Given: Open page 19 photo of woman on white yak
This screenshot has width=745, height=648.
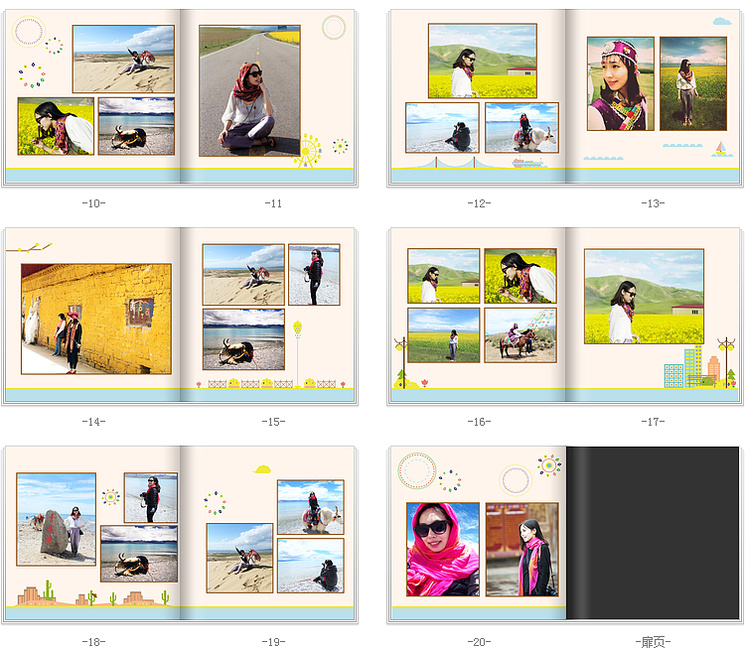Looking at the screenshot, I should coord(310,507).
